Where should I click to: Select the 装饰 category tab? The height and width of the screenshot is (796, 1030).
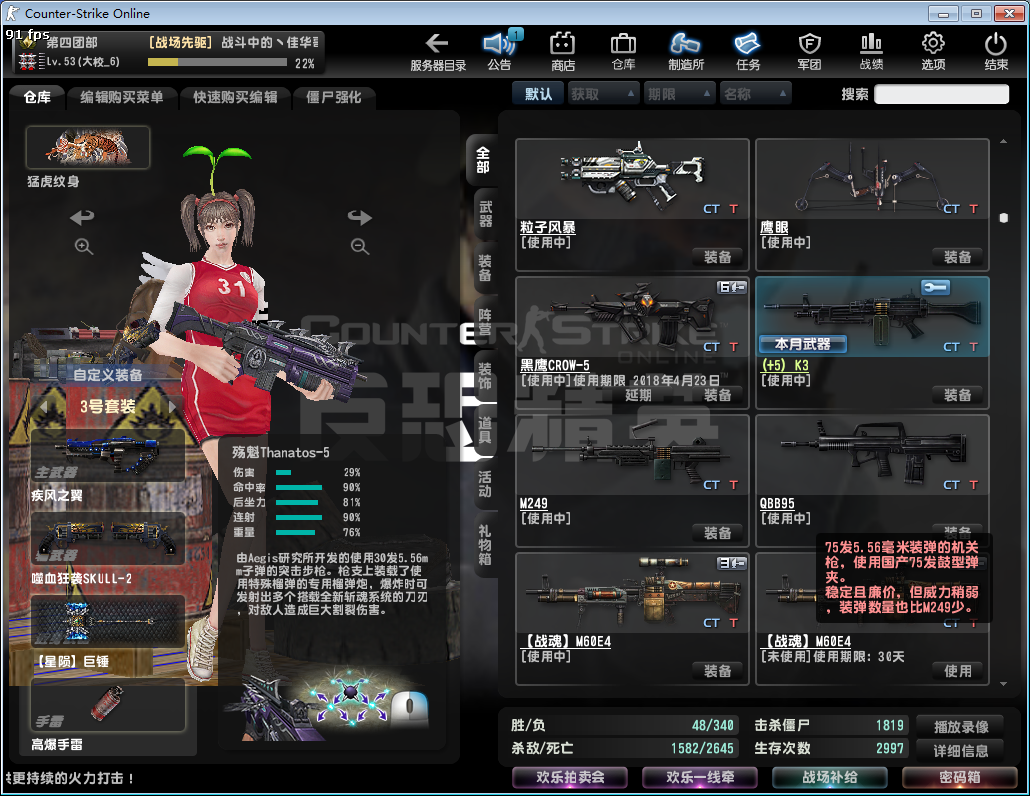click(x=485, y=376)
